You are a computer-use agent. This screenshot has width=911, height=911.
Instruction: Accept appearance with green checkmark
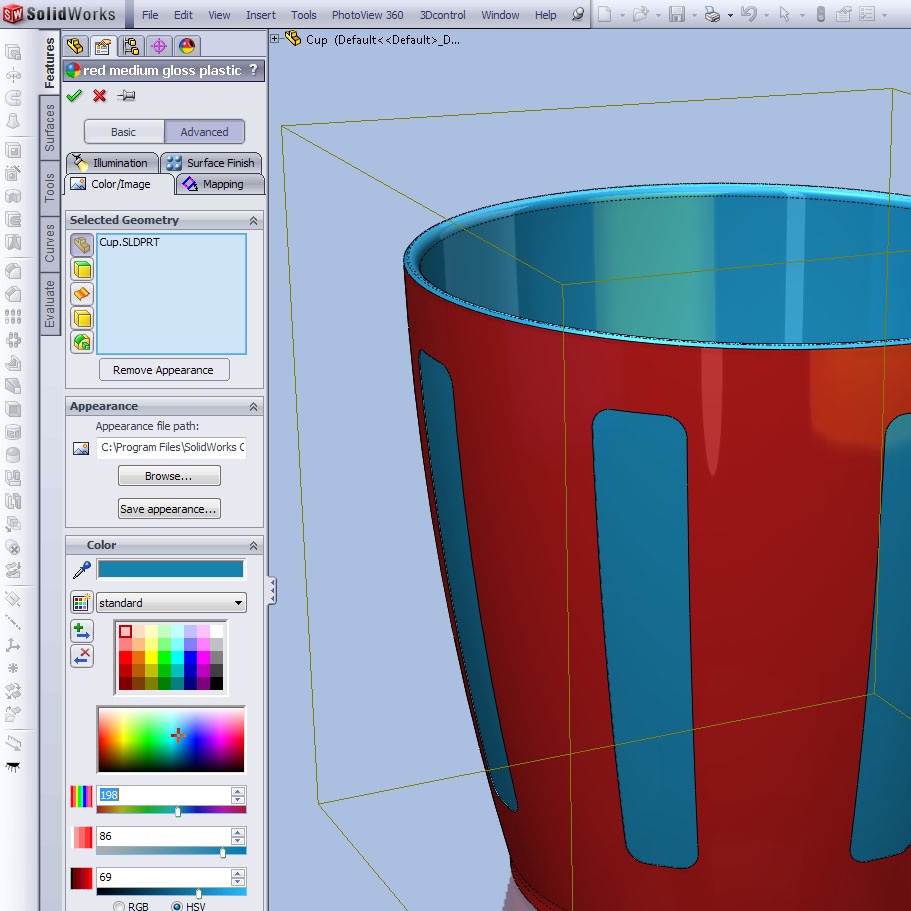(x=74, y=95)
